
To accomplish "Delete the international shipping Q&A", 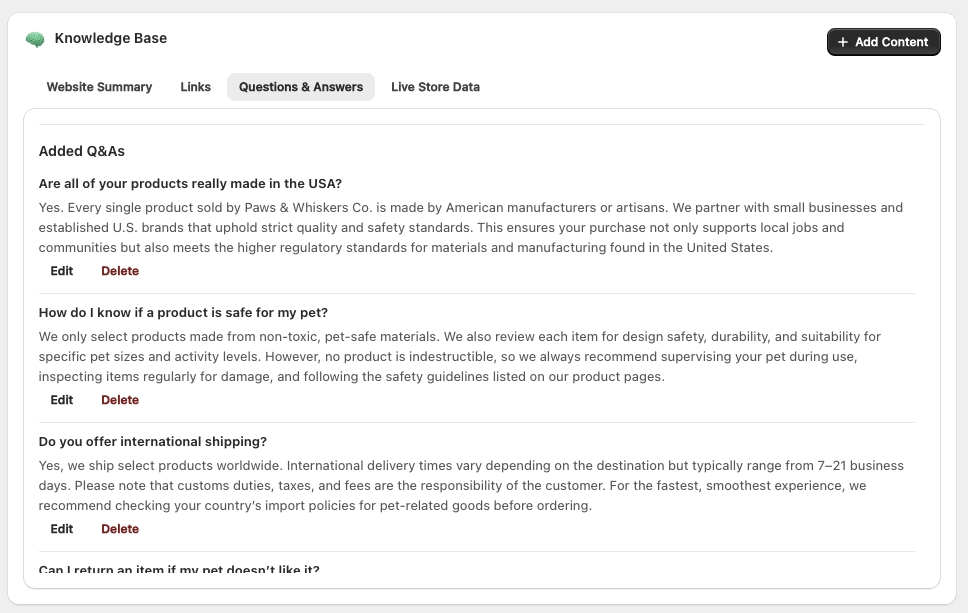I will [x=120, y=529].
